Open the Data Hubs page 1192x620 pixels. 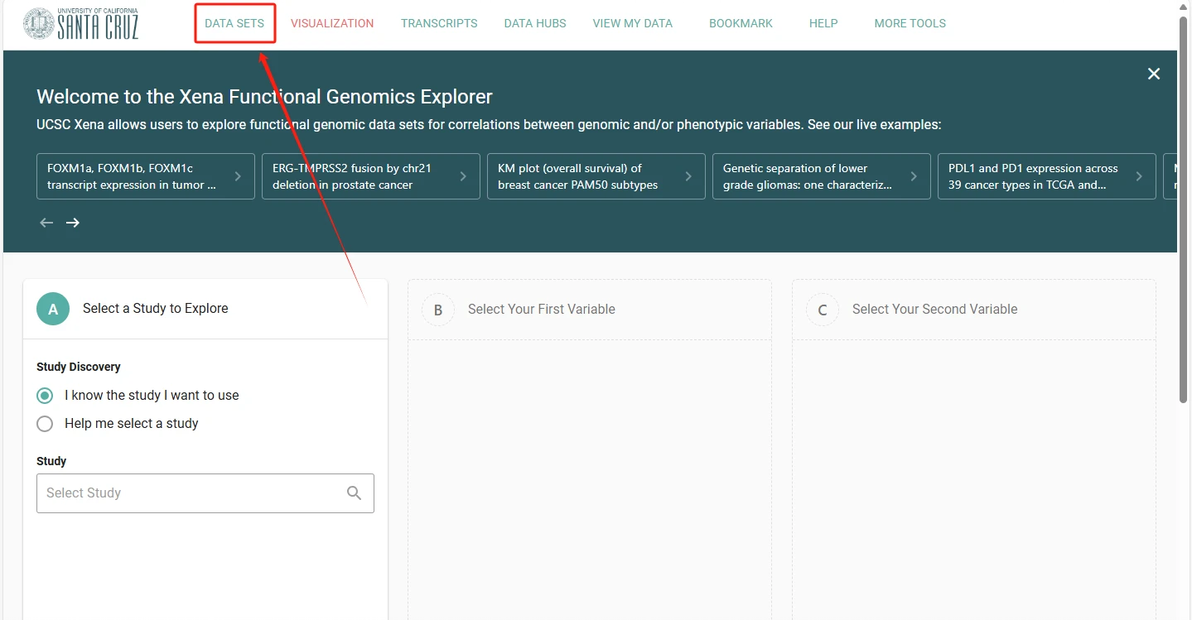point(535,23)
